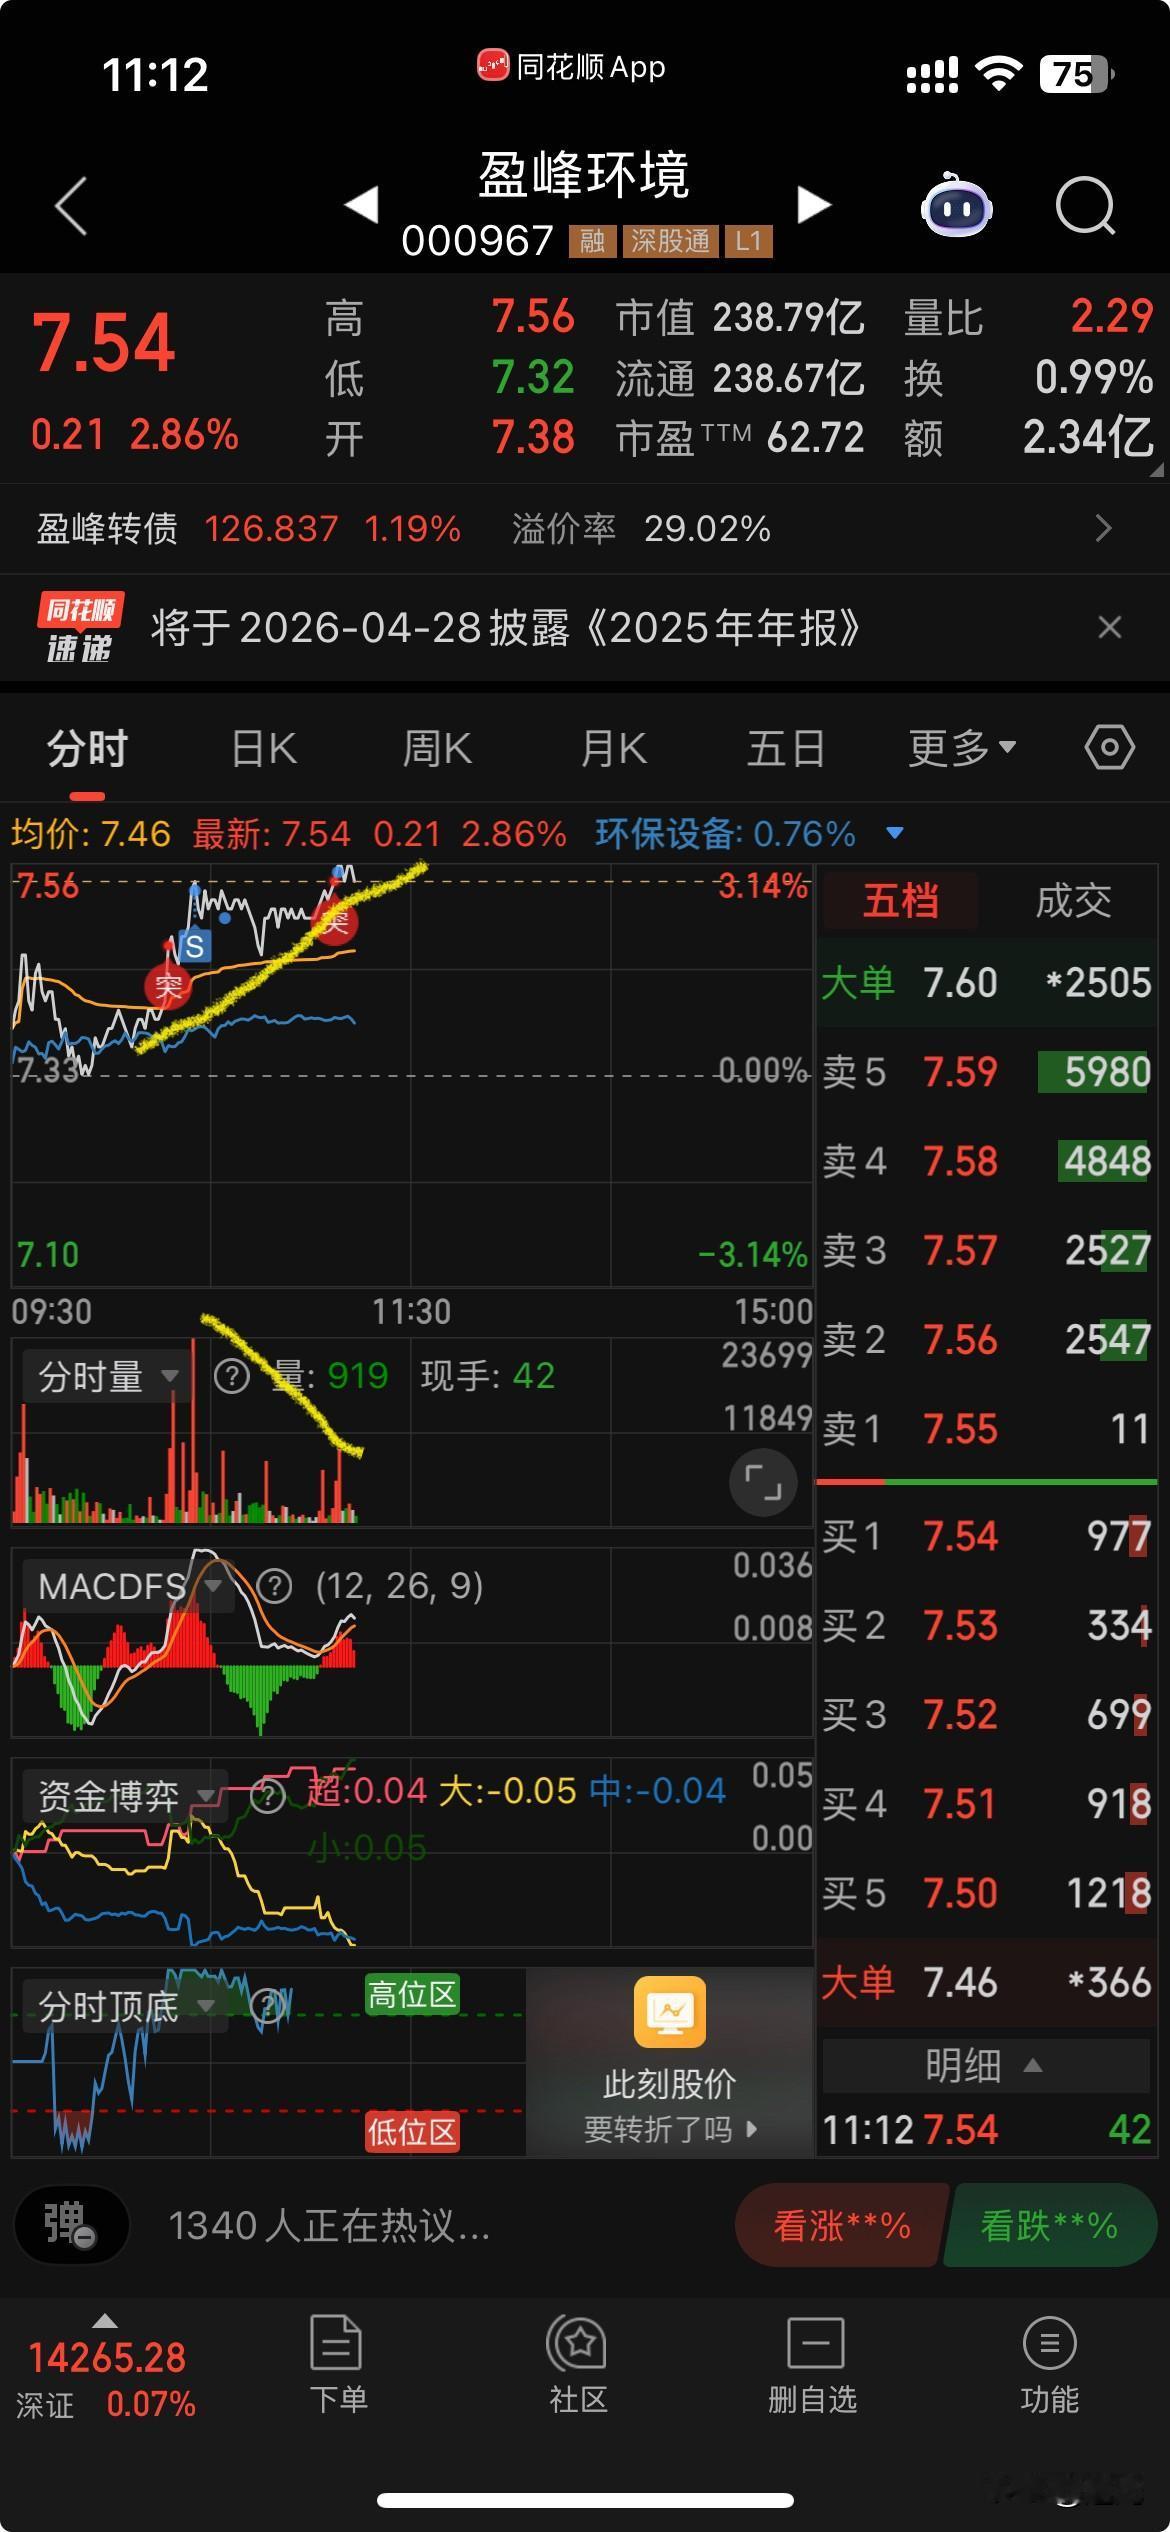Switch to the 日K tab

(x=264, y=748)
